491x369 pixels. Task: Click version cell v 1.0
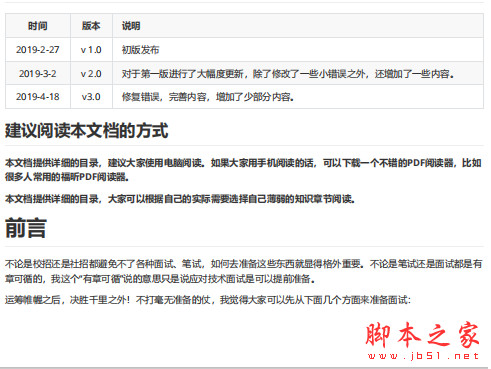91,50
